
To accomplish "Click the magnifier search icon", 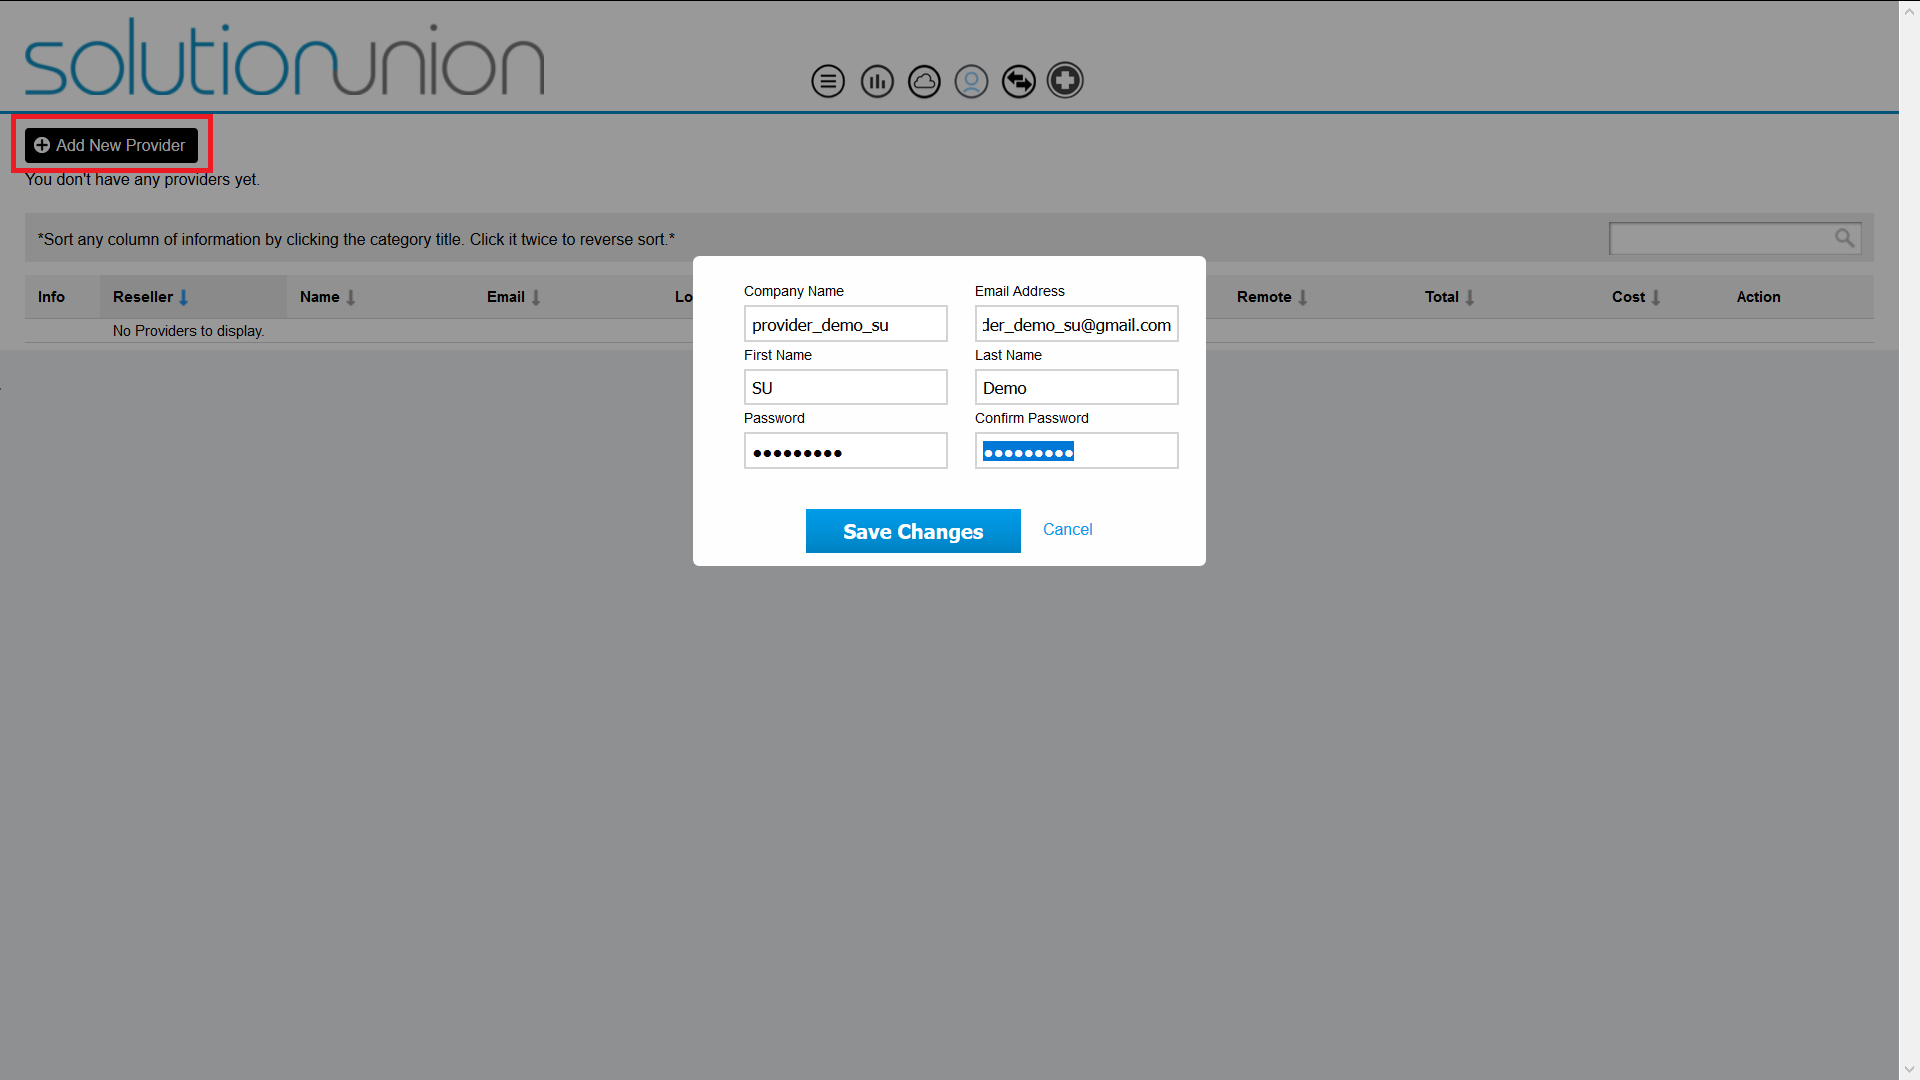I will (1844, 238).
